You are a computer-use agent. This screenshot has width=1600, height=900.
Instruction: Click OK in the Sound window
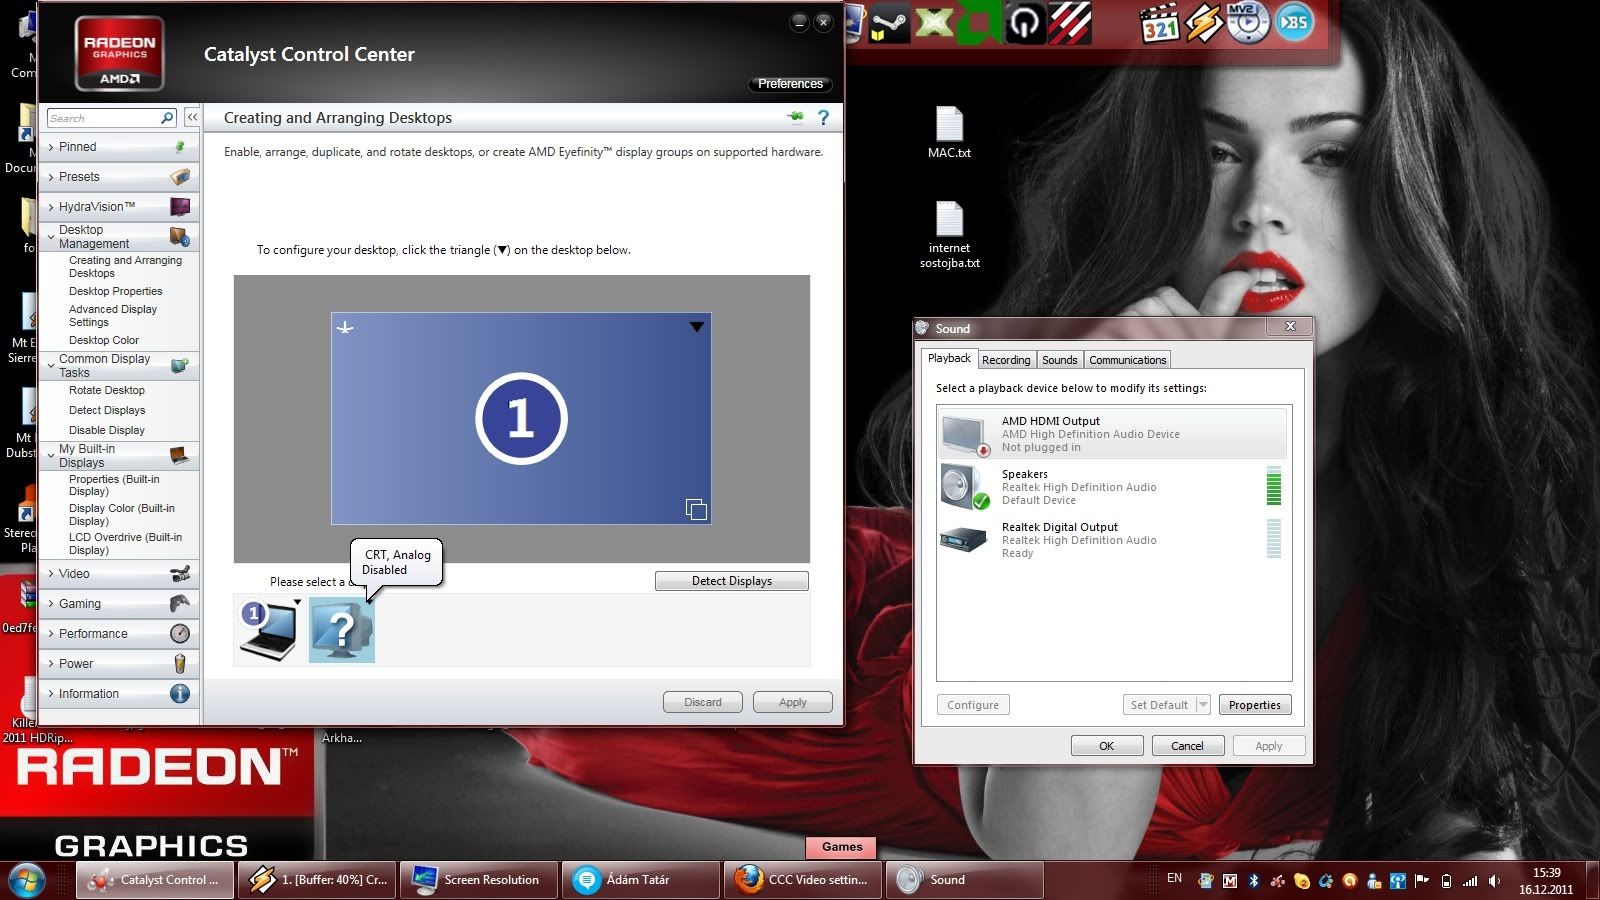[1107, 746]
